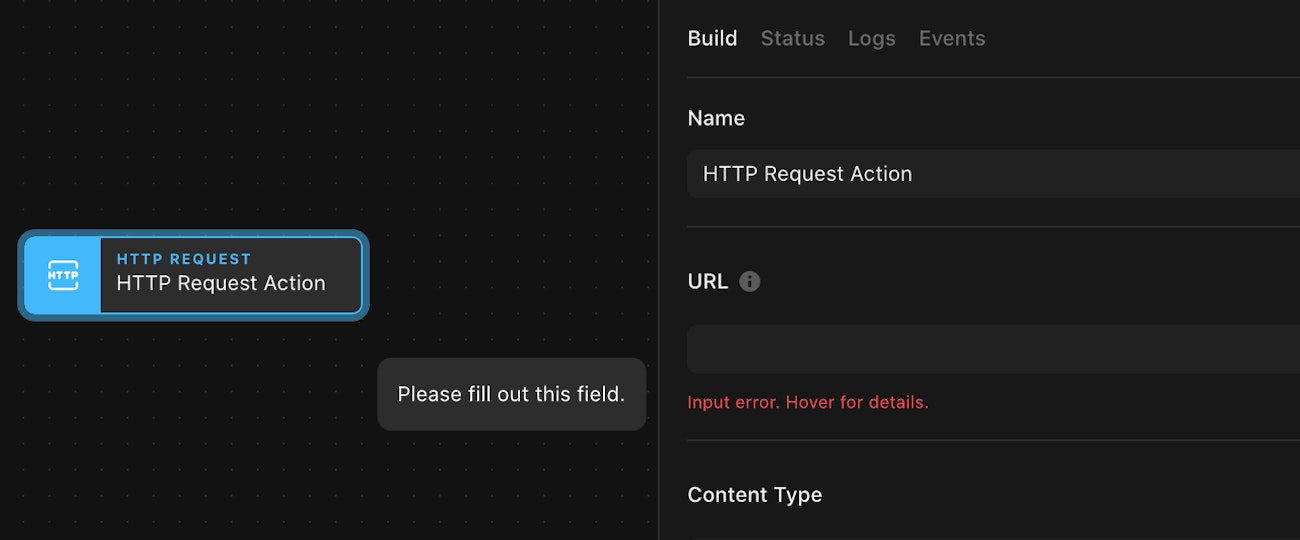Click into the empty URL input field

point(992,349)
